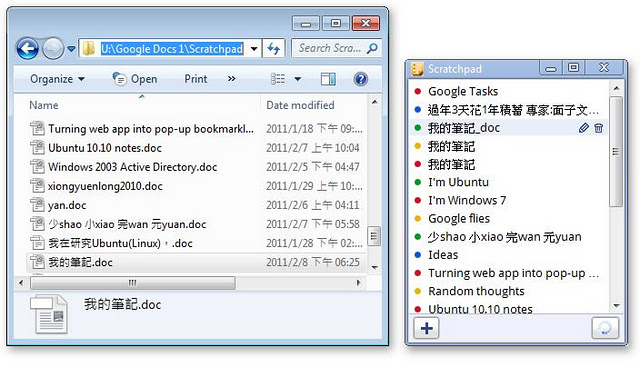This screenshot has width=640, height=367.
Task: Add a new note with plus button
Action: tap(427, 328)
